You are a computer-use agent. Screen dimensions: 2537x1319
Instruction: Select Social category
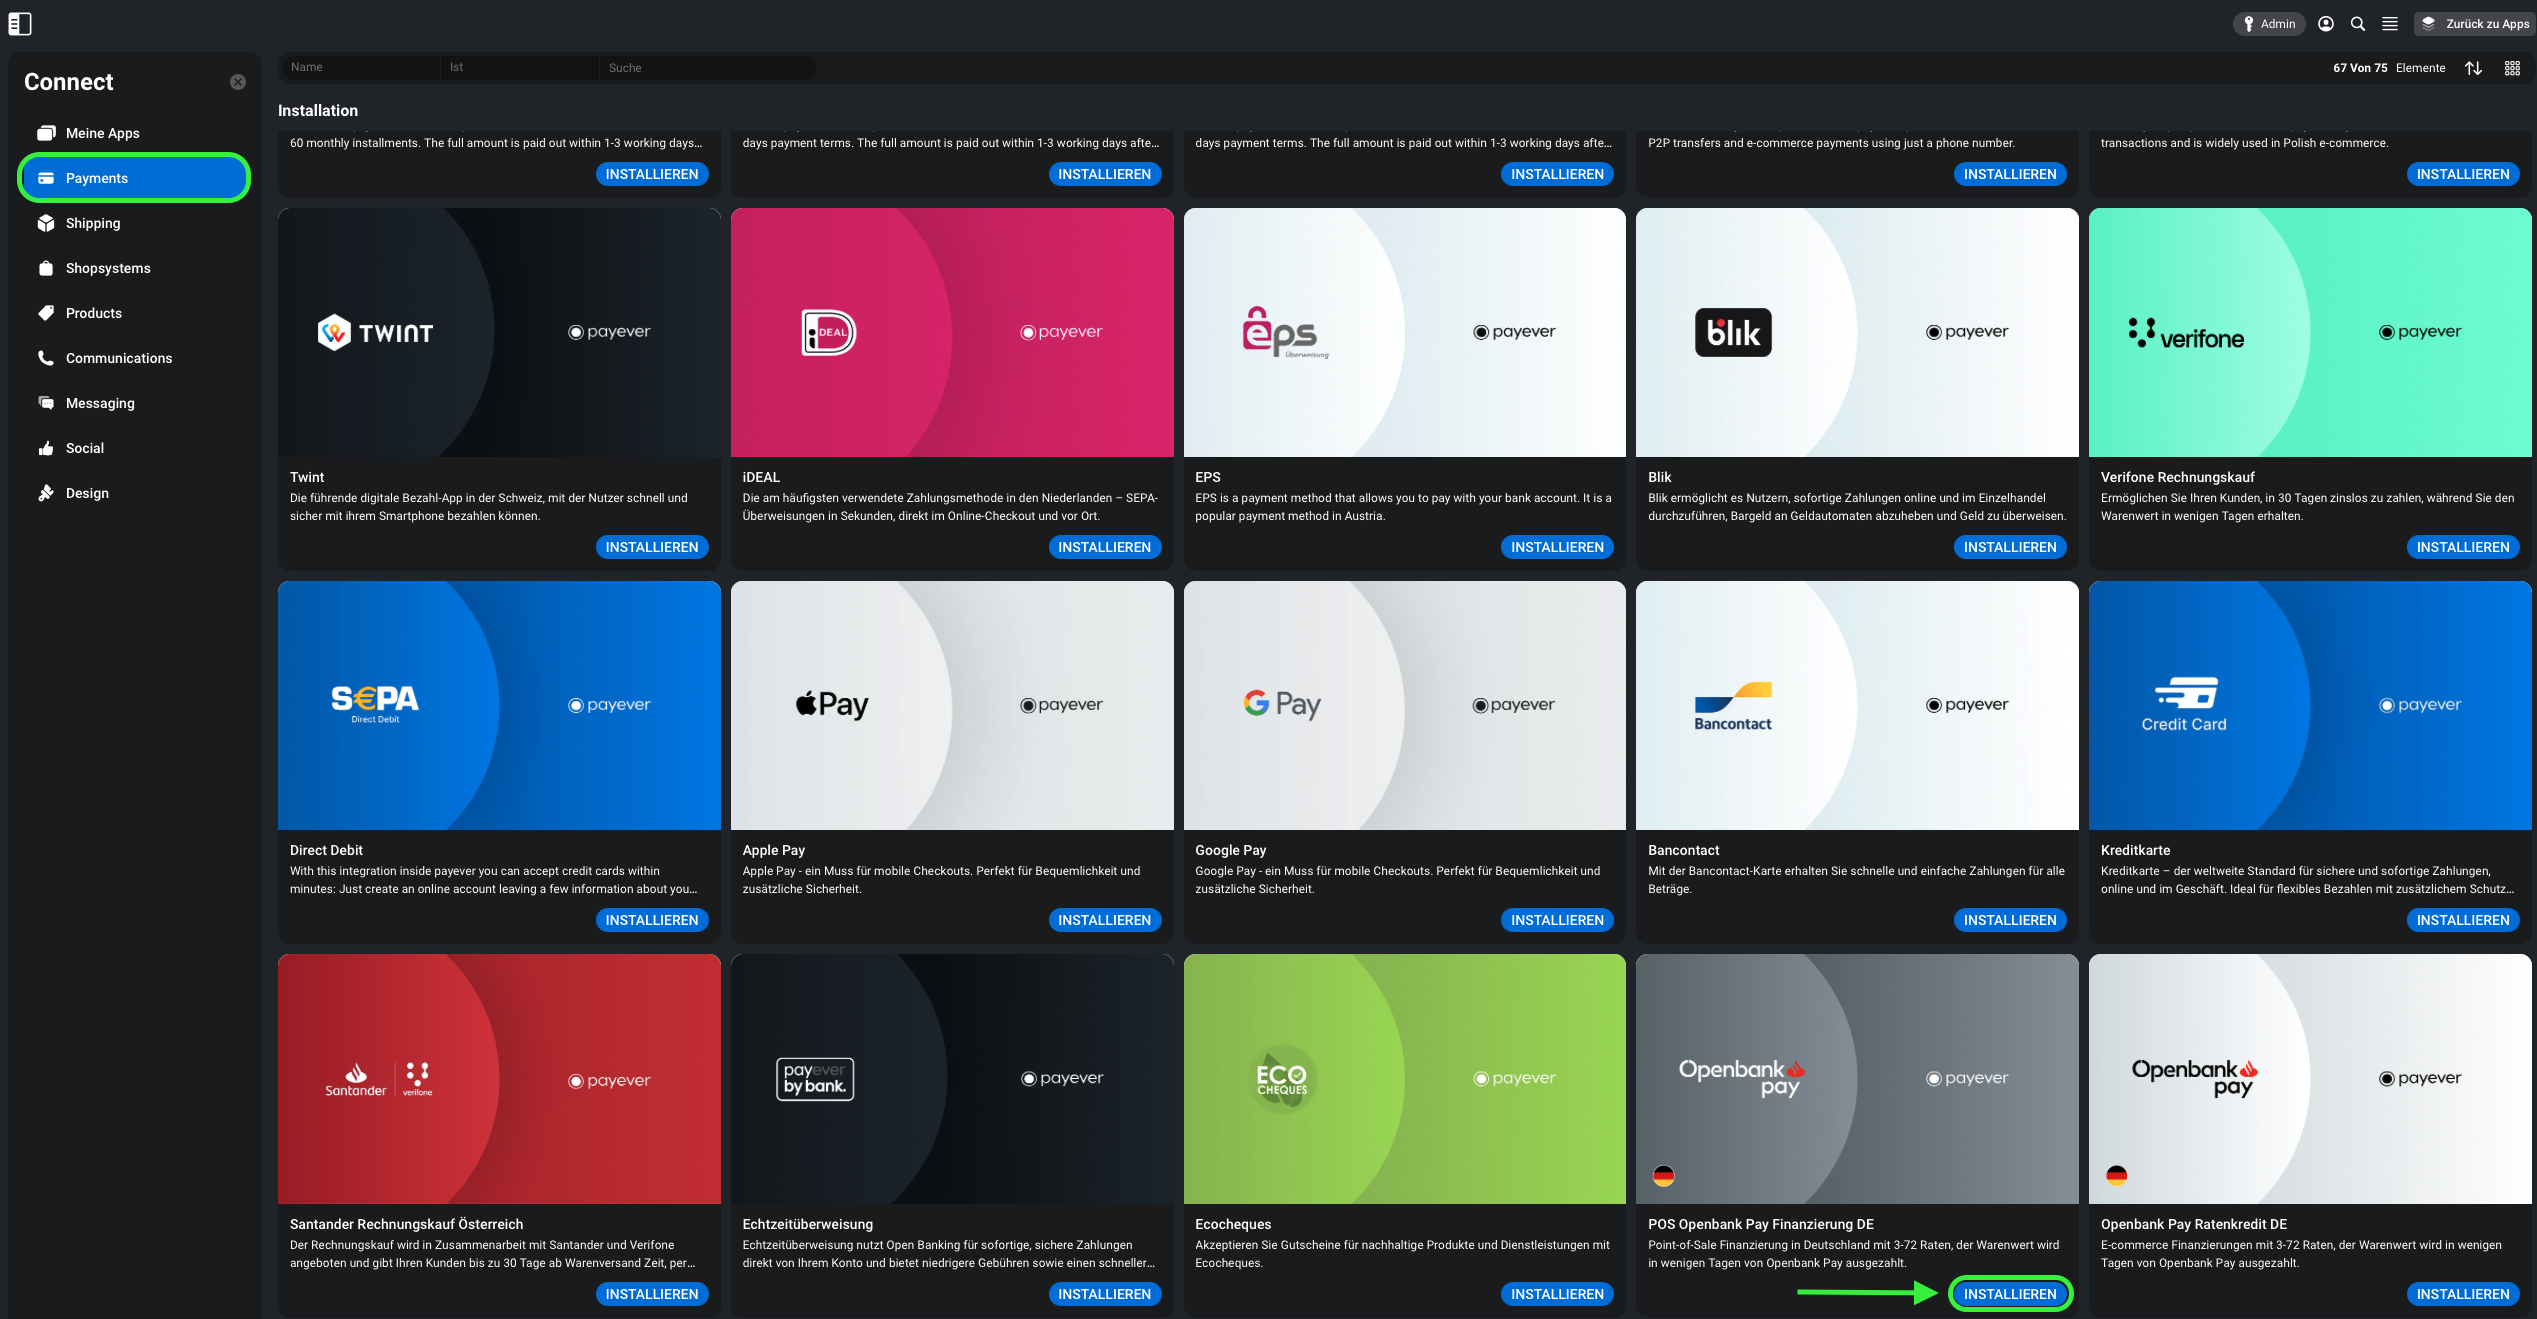pos(134,448)
